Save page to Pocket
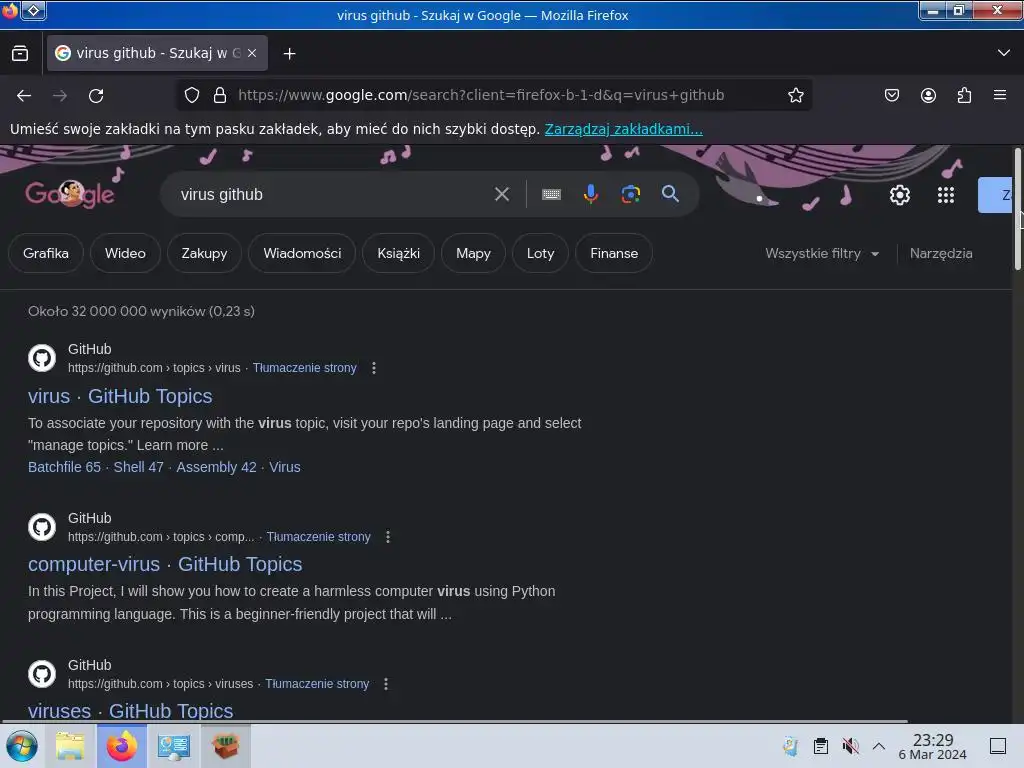This screenshot has height=768, width=1024. tap(891, 95)
